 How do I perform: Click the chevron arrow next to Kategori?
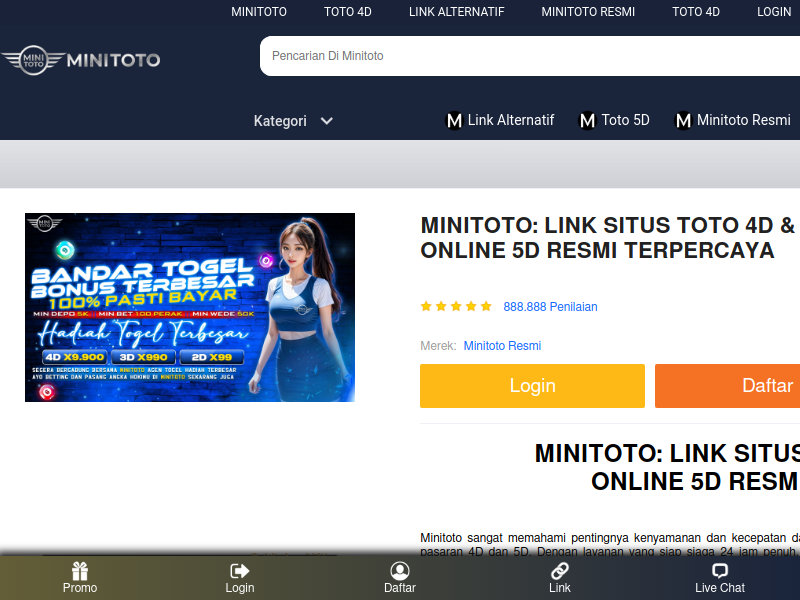pyautogui.click(x=326, y=121)
